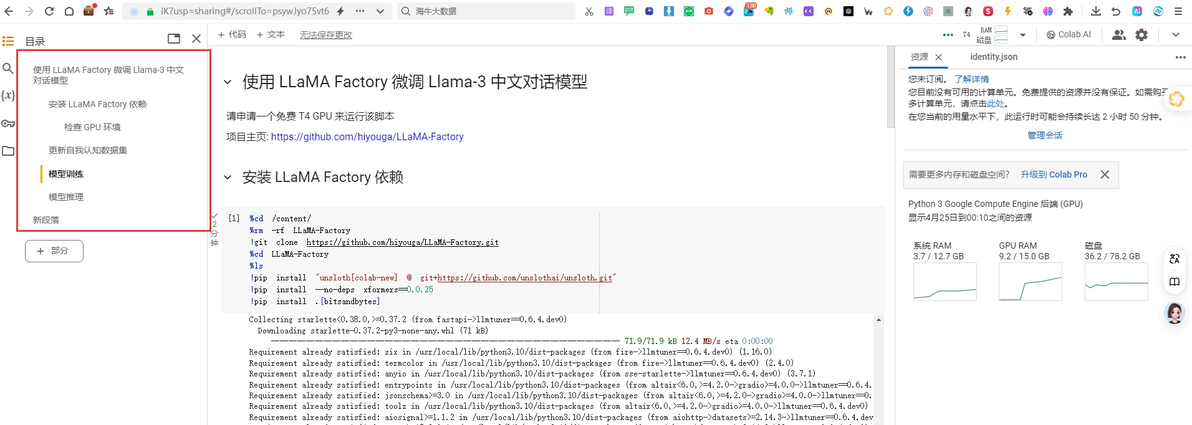Click the 此处 link to buy compute units
1192x425 pixels.
[996, 103]
